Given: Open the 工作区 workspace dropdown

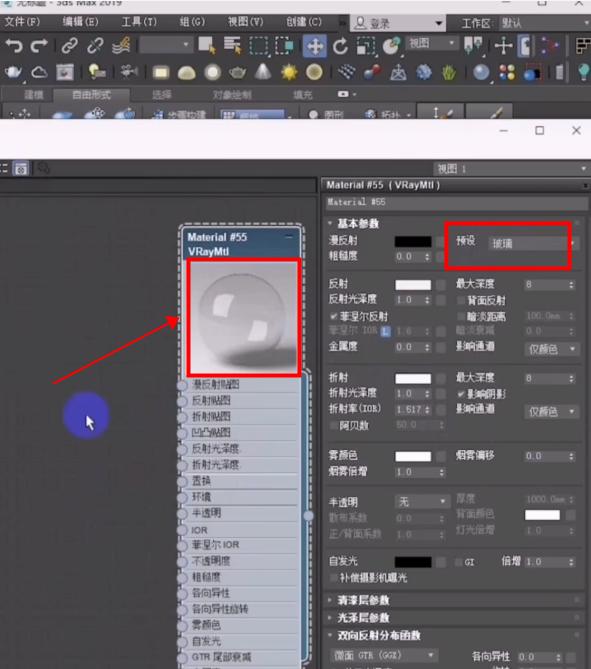Looking at the screenshot, I should click(x=544, y=23).
